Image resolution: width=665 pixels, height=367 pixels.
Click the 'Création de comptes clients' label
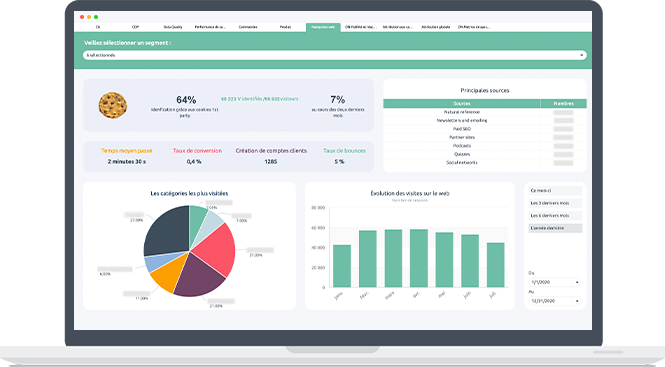[x=271, y=151]
